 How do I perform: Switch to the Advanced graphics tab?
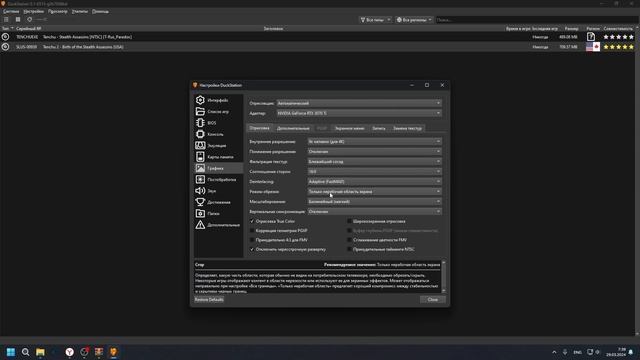point(293,129)
